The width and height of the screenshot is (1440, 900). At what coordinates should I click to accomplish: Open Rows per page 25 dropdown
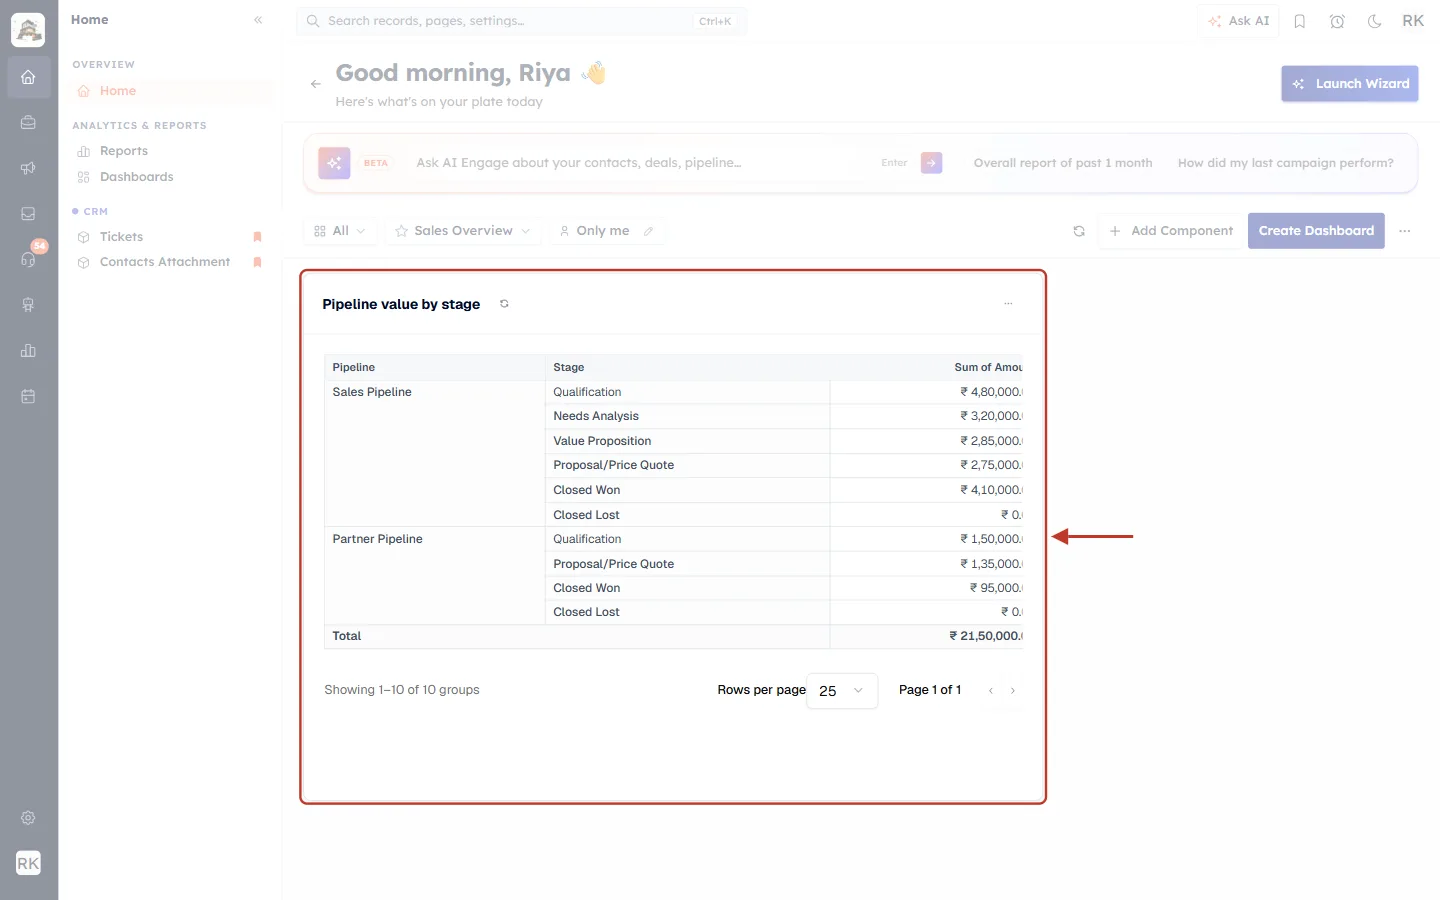click(x=842, y=691)
